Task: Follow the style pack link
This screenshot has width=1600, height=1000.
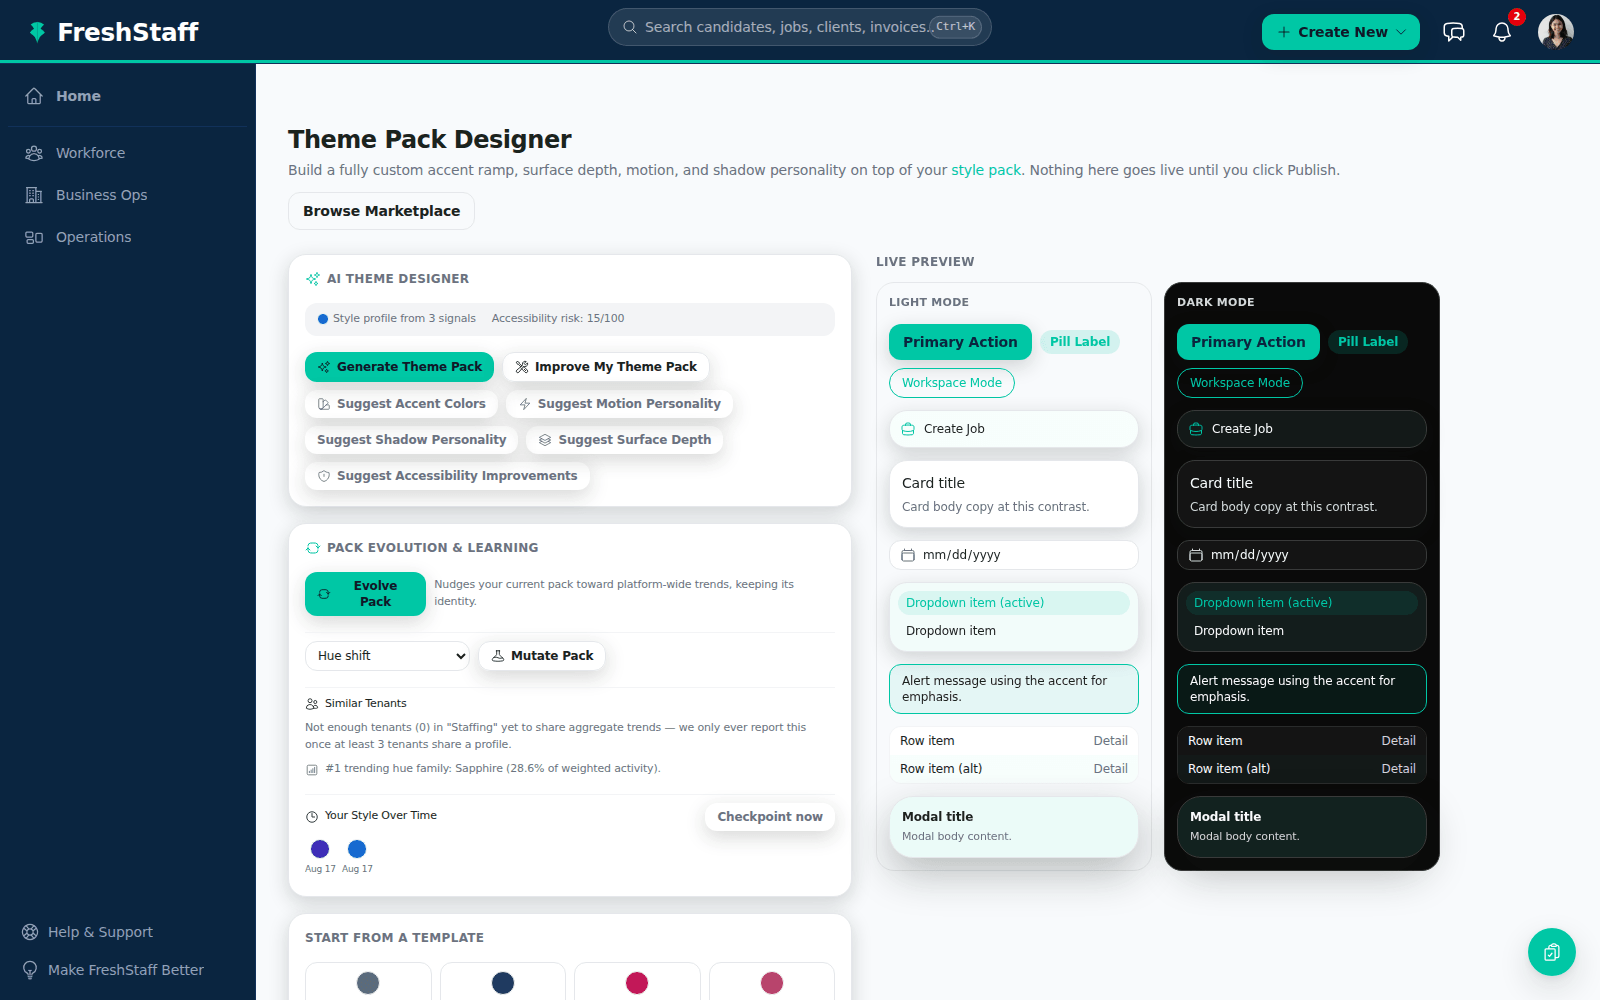Action: point(986,170)
